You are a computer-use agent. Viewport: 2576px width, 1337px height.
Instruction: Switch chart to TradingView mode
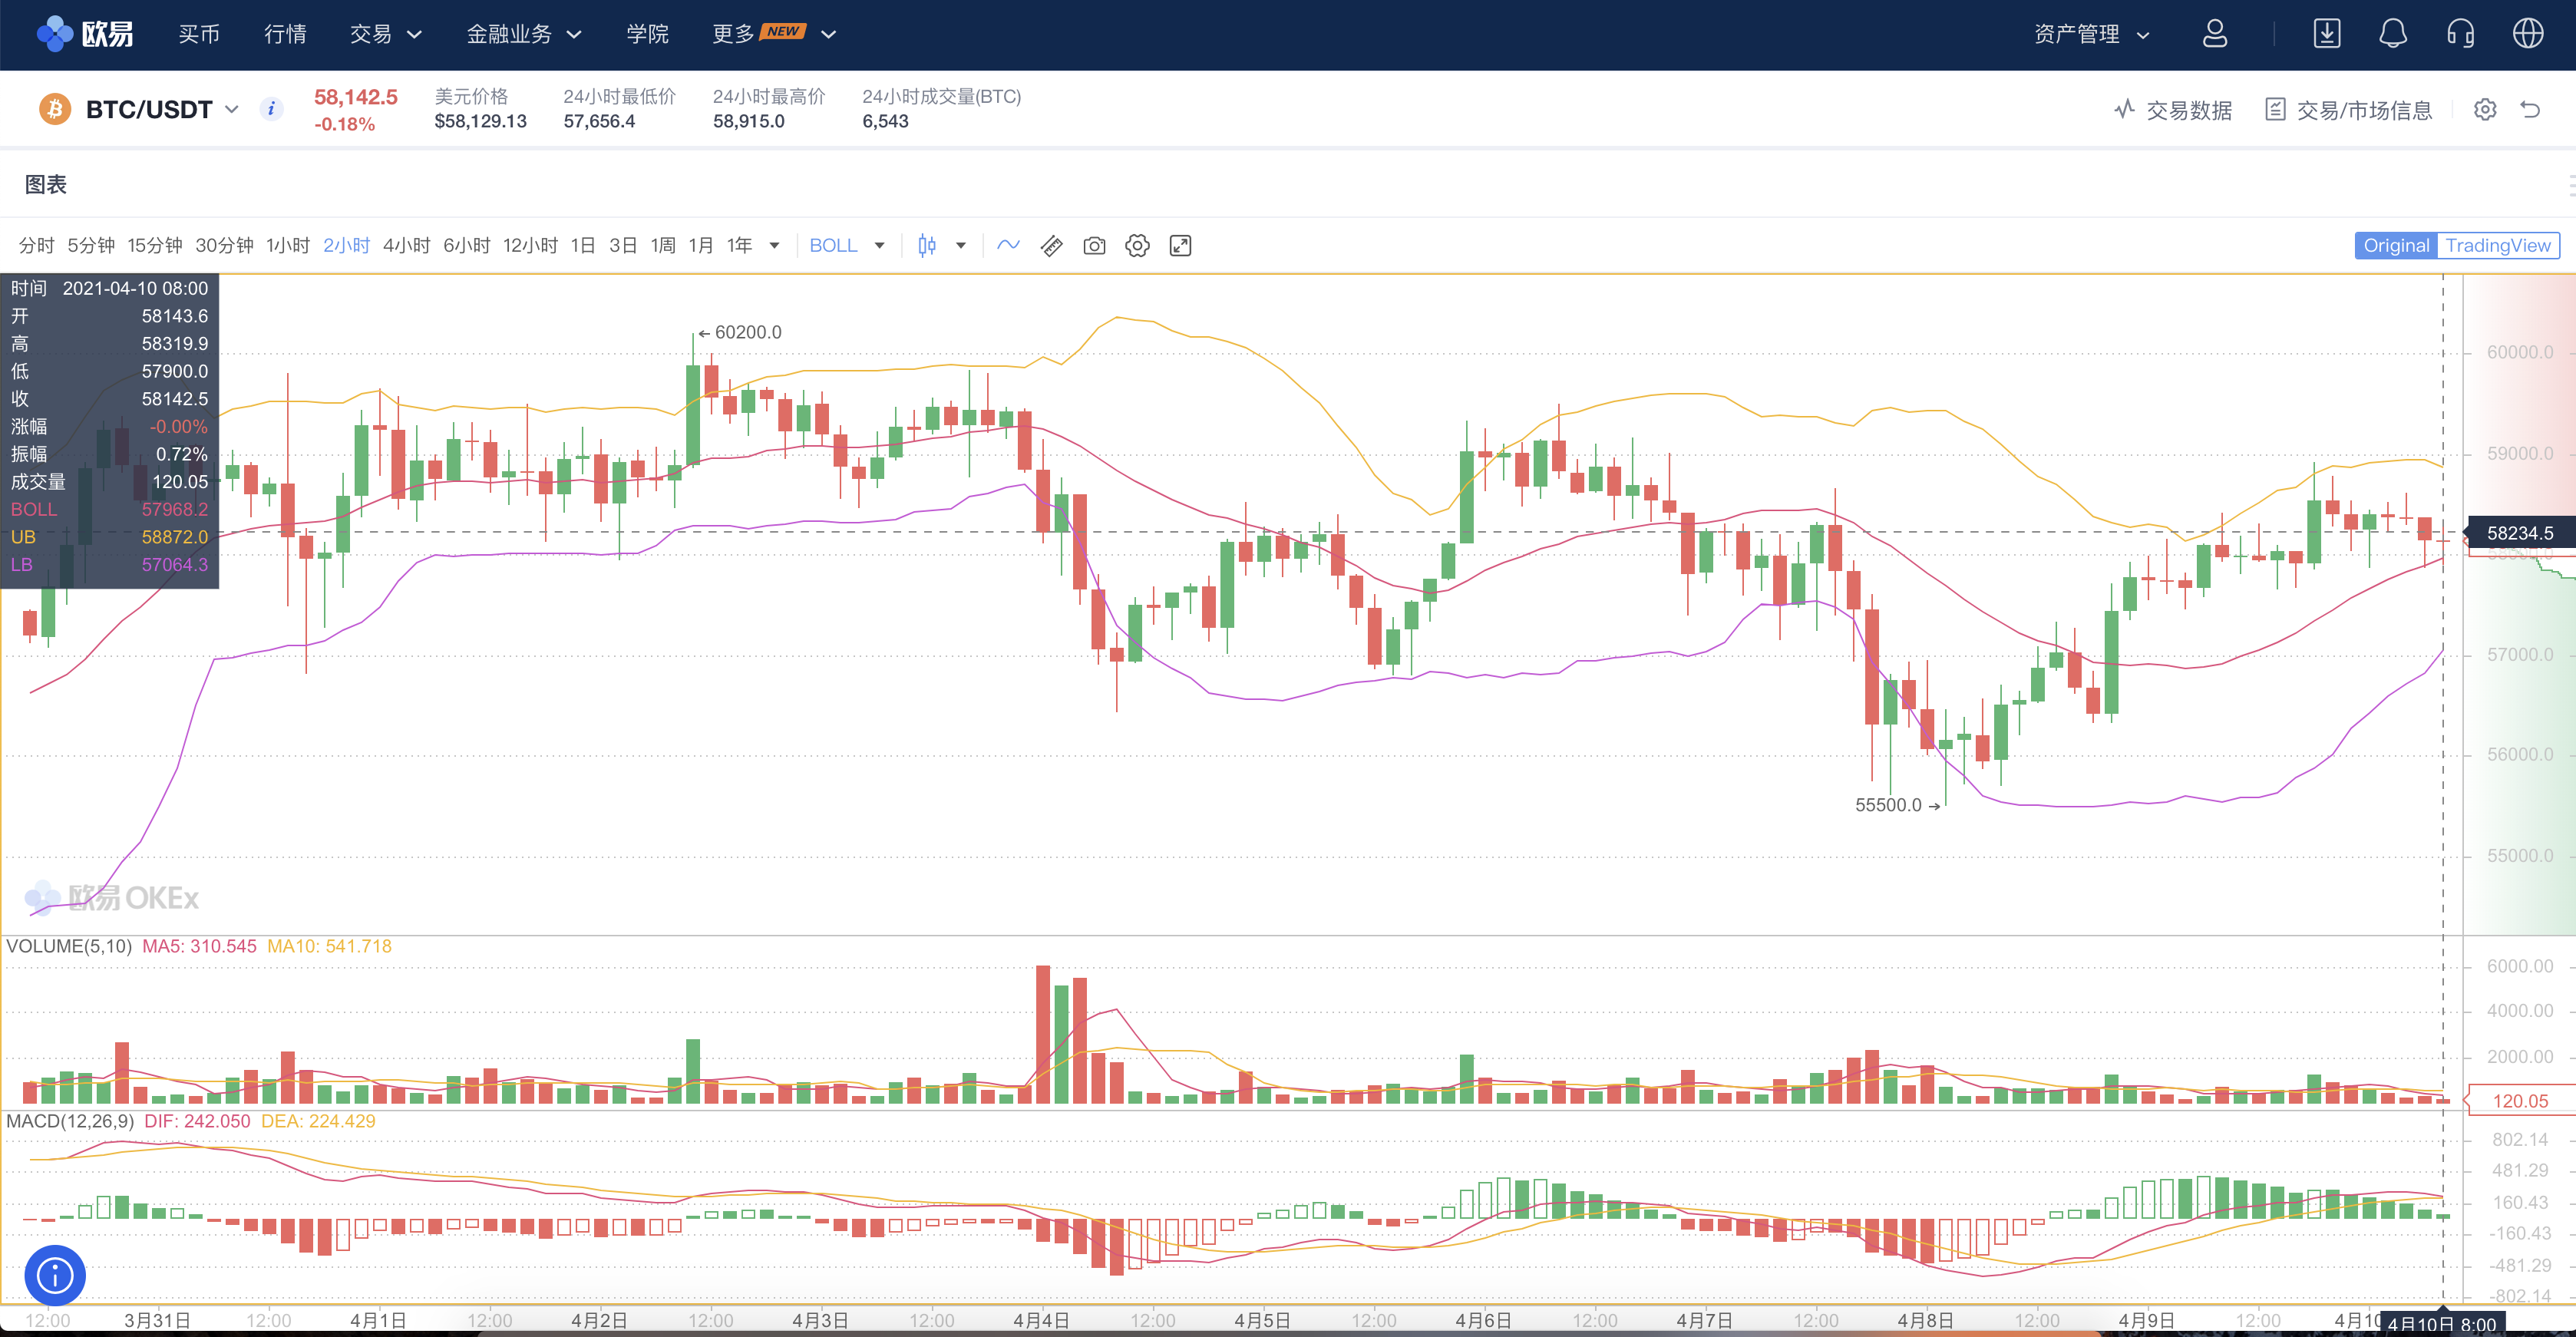pos(2497,246)
